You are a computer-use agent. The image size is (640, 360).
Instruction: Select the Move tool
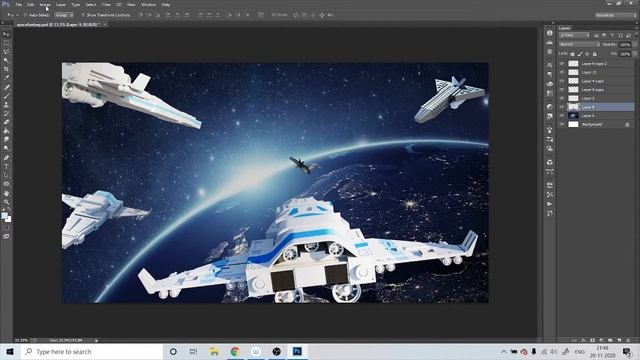[x=6, y=34]
